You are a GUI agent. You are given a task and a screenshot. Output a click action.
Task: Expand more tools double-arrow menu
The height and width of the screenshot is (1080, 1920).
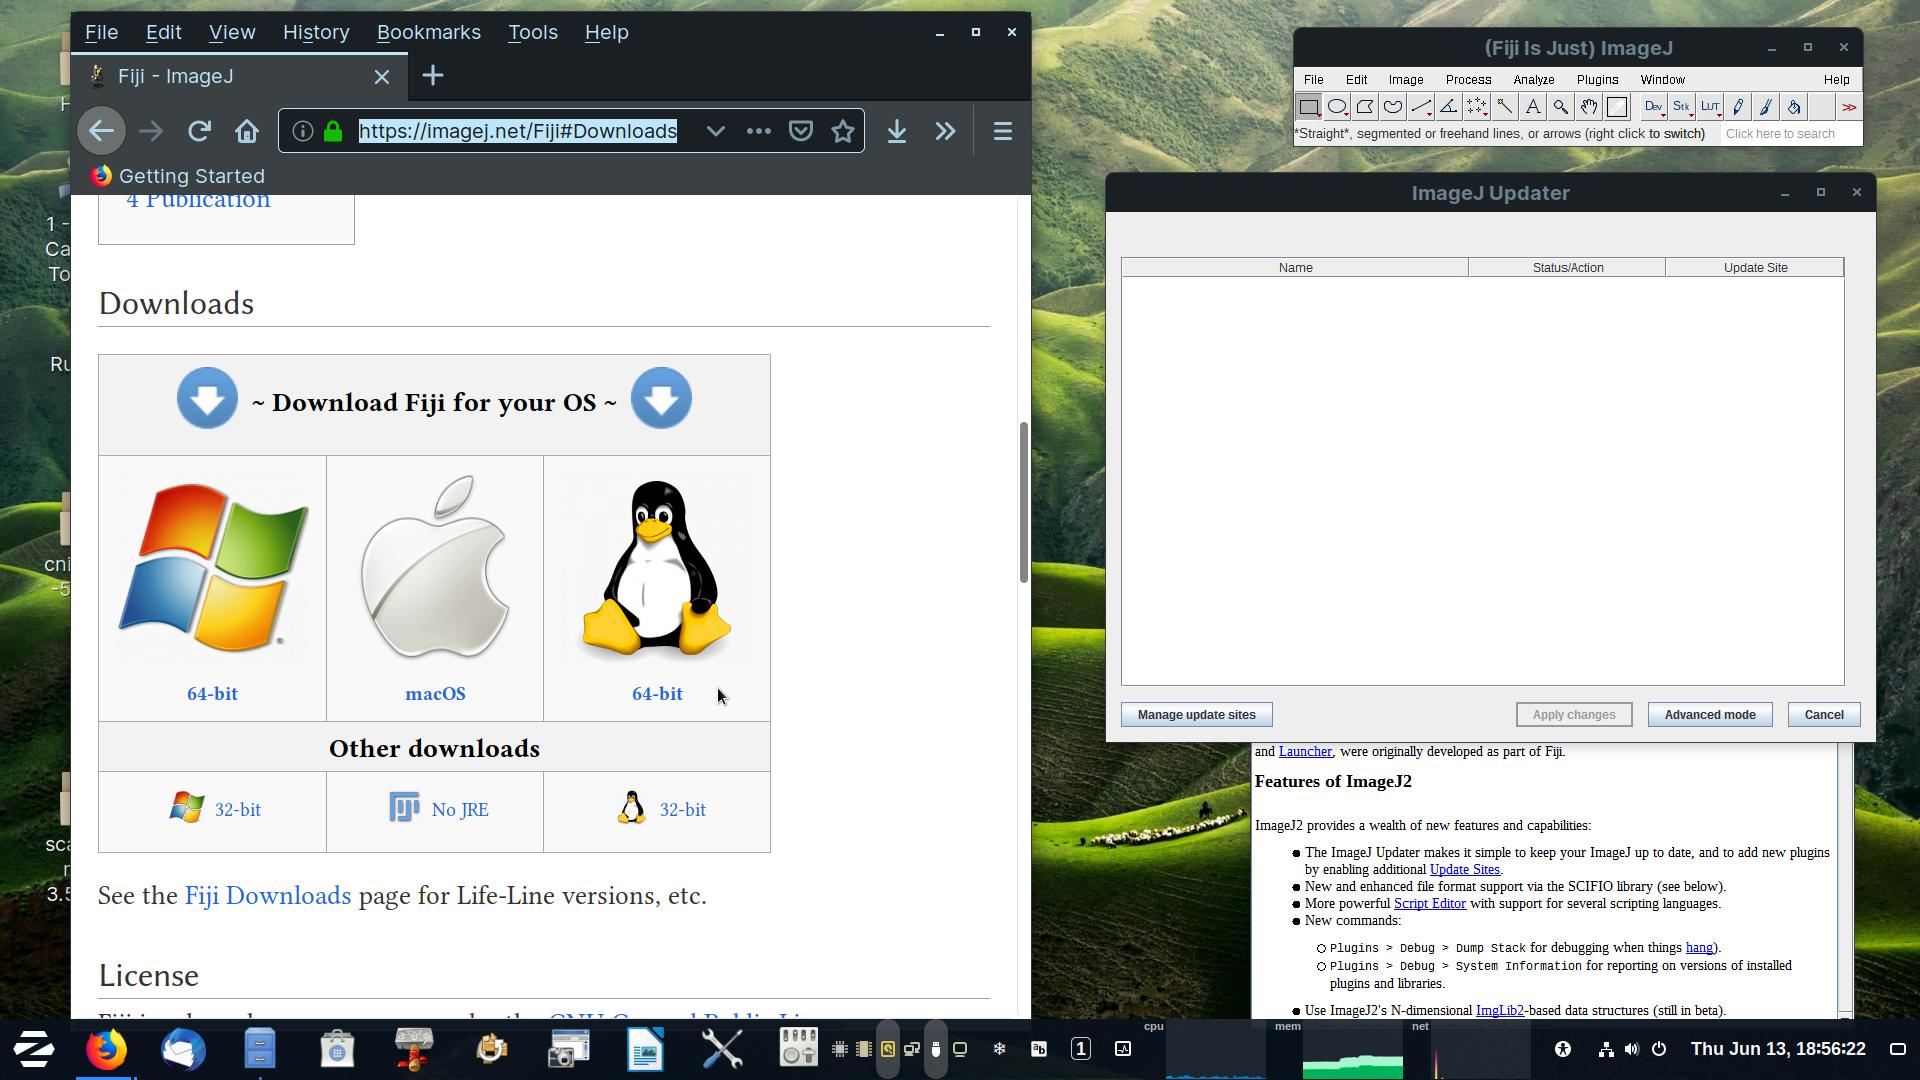pos(1849,107)
